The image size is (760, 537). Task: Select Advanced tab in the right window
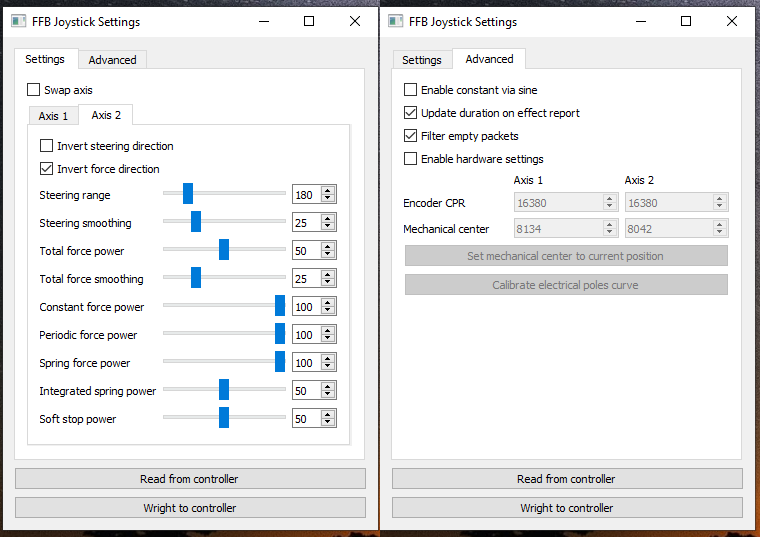click(x=489, y=59)
